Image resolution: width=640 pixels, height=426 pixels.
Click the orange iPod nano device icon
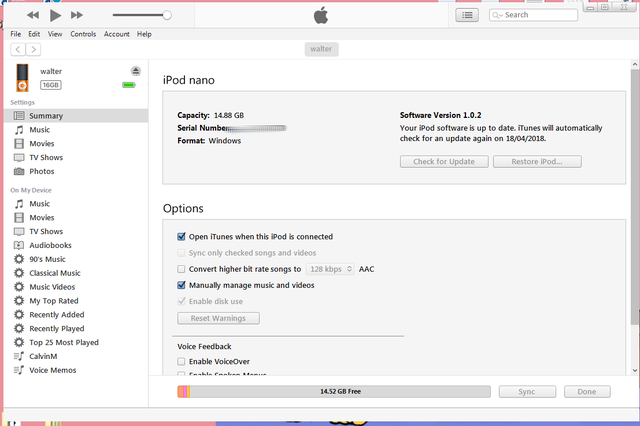click(22, 78)
